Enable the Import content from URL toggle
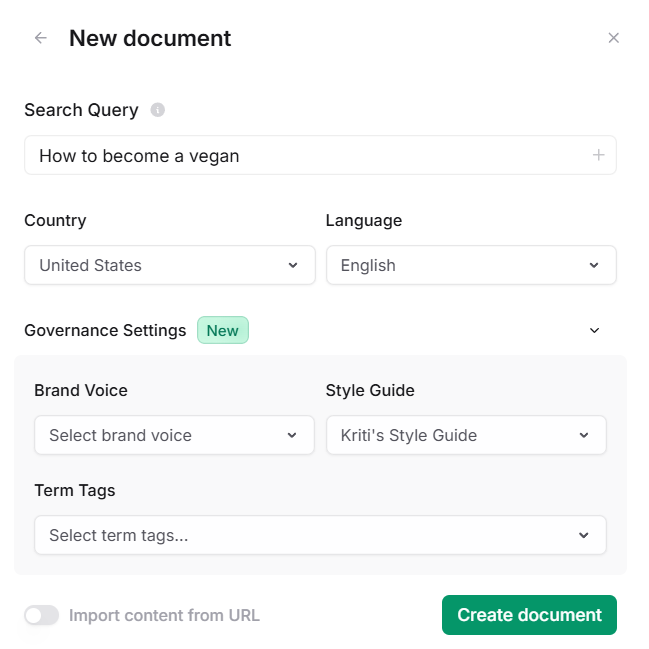 point(42,615)
